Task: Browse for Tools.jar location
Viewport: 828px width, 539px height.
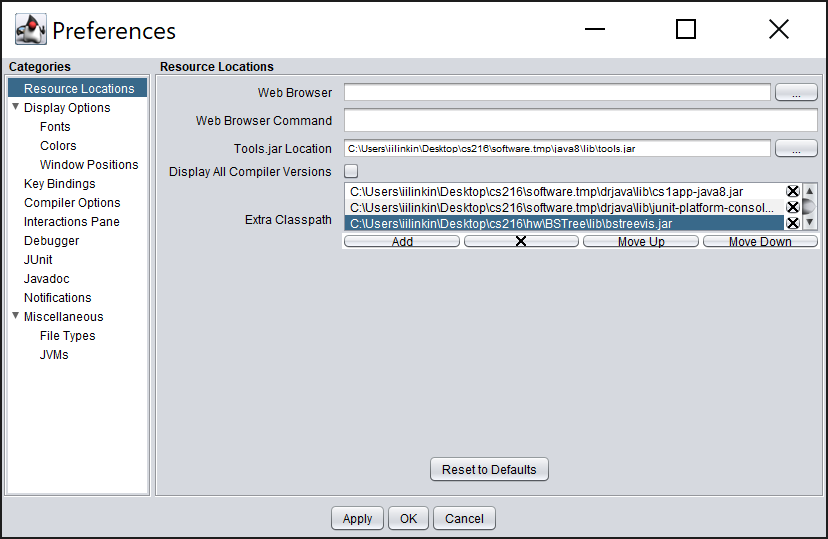Action: (x=796, y=149)
